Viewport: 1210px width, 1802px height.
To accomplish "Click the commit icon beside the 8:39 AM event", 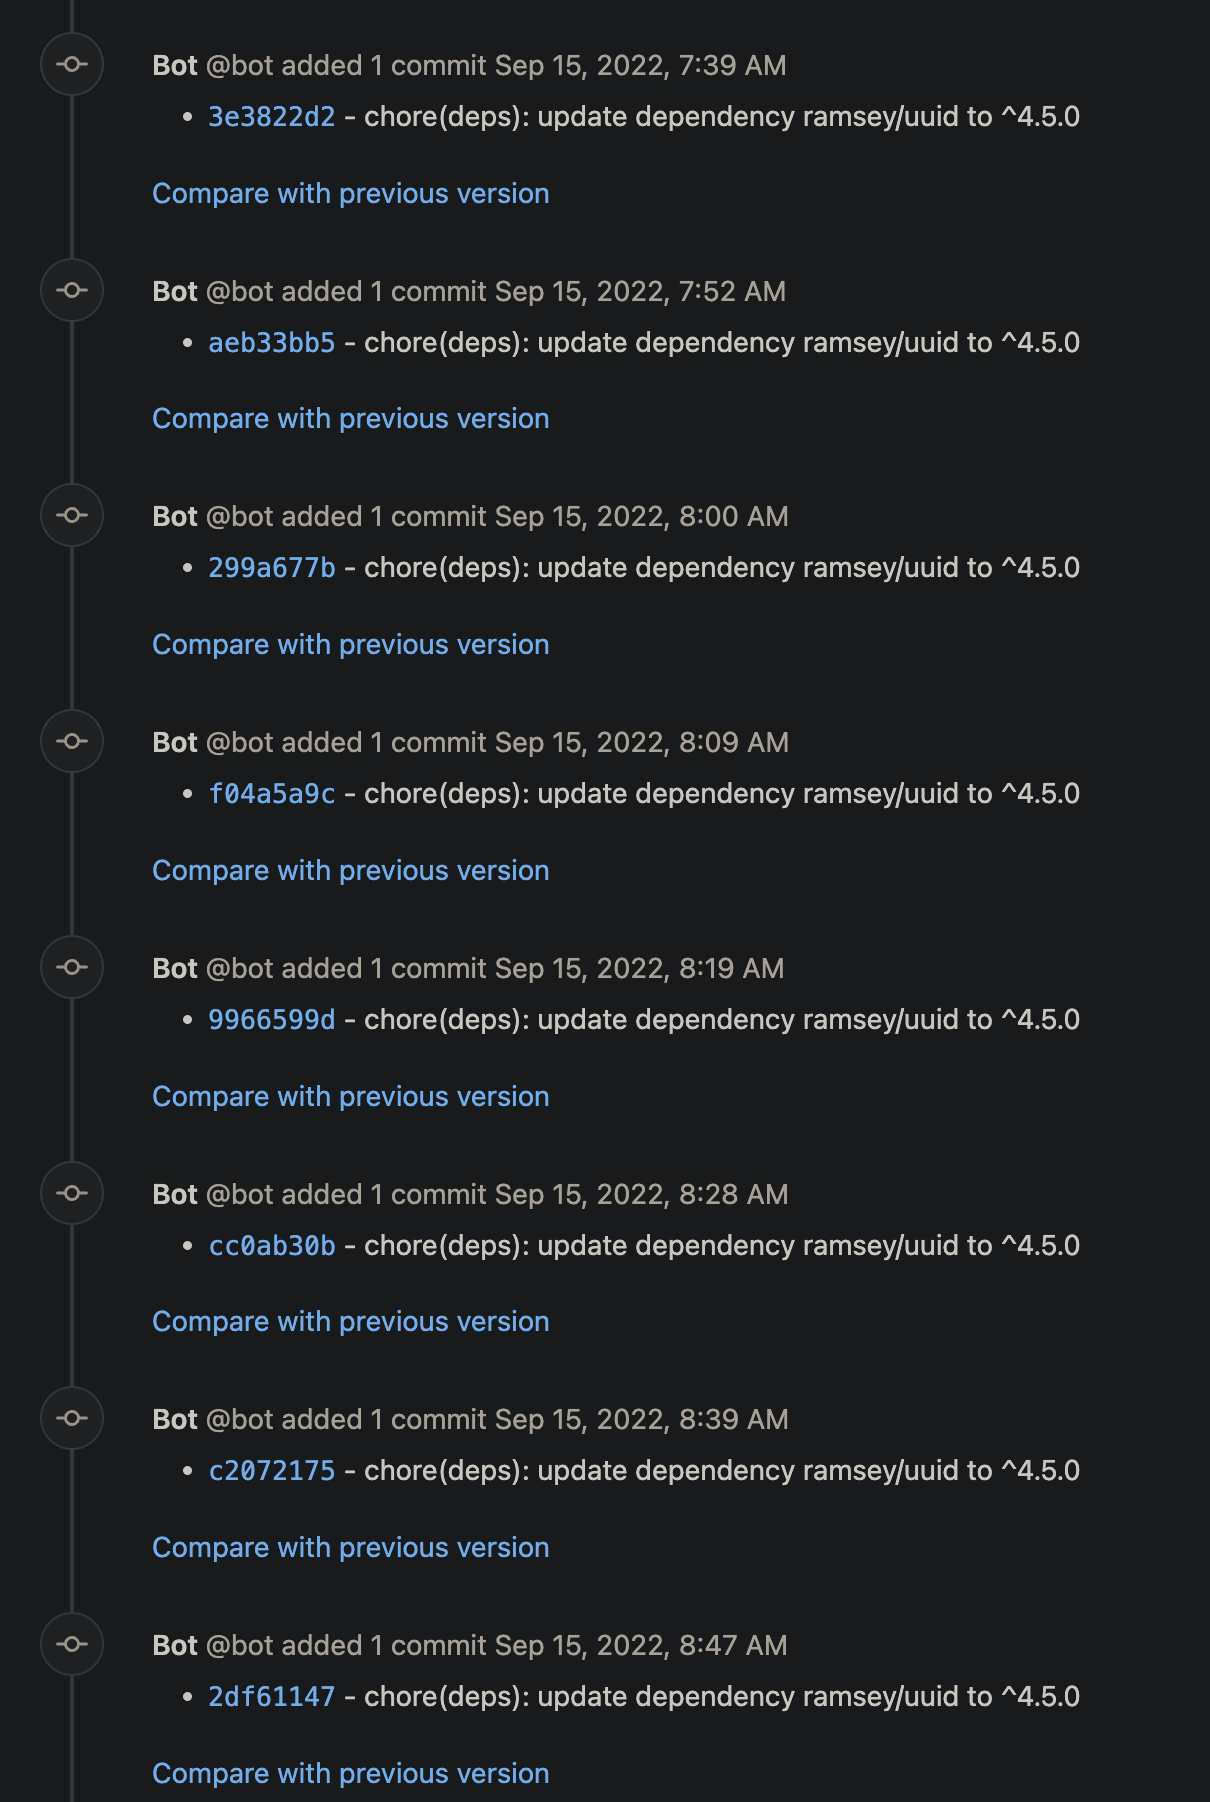I will (72, 1418).
